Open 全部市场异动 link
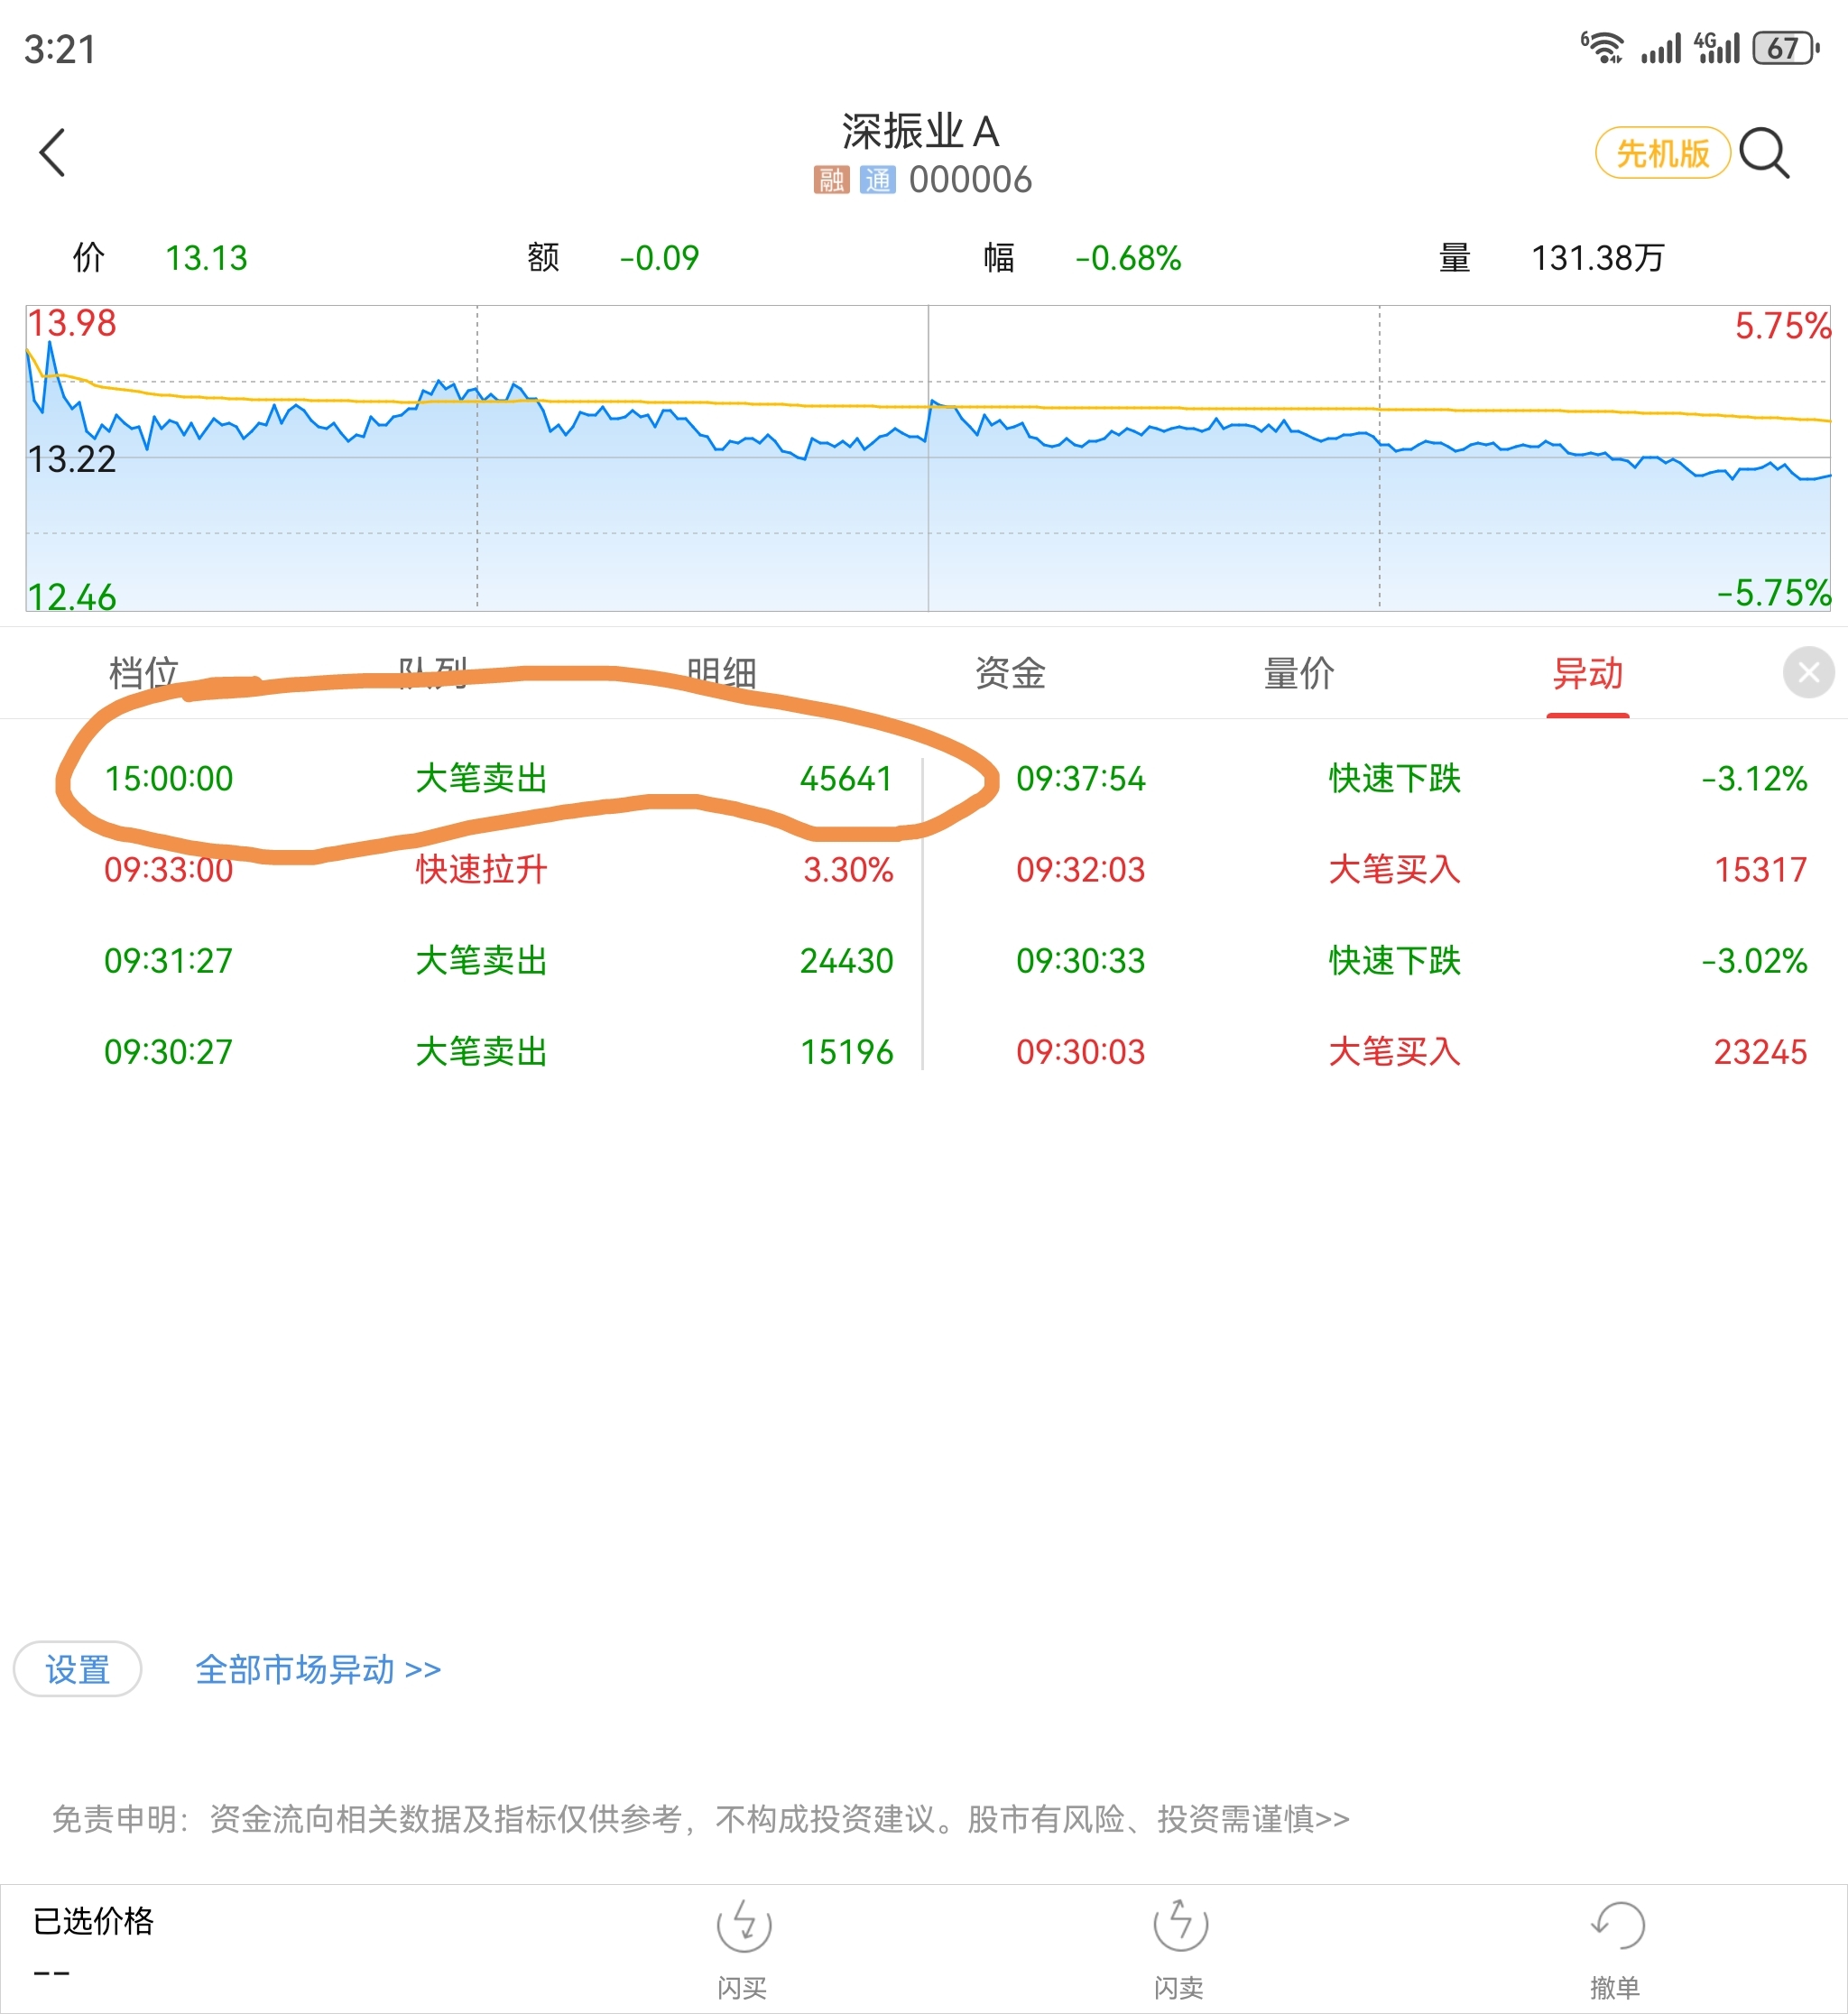 318,1669
